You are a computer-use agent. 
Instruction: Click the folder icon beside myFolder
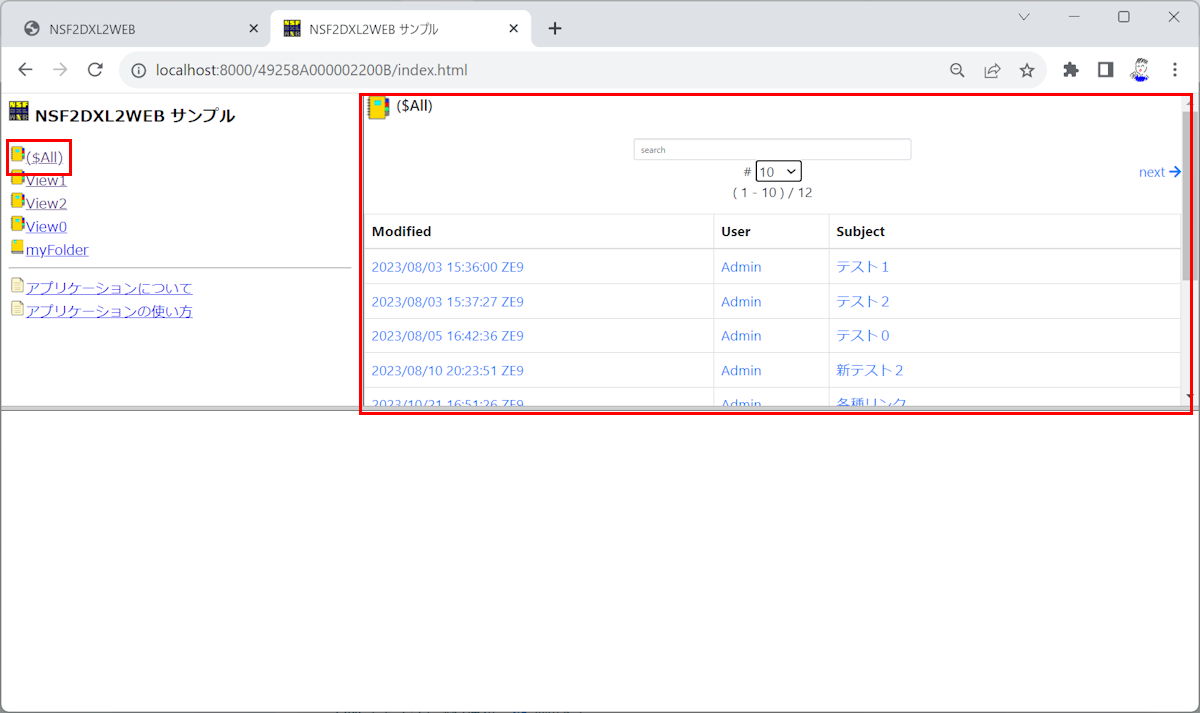coord(17,247)
